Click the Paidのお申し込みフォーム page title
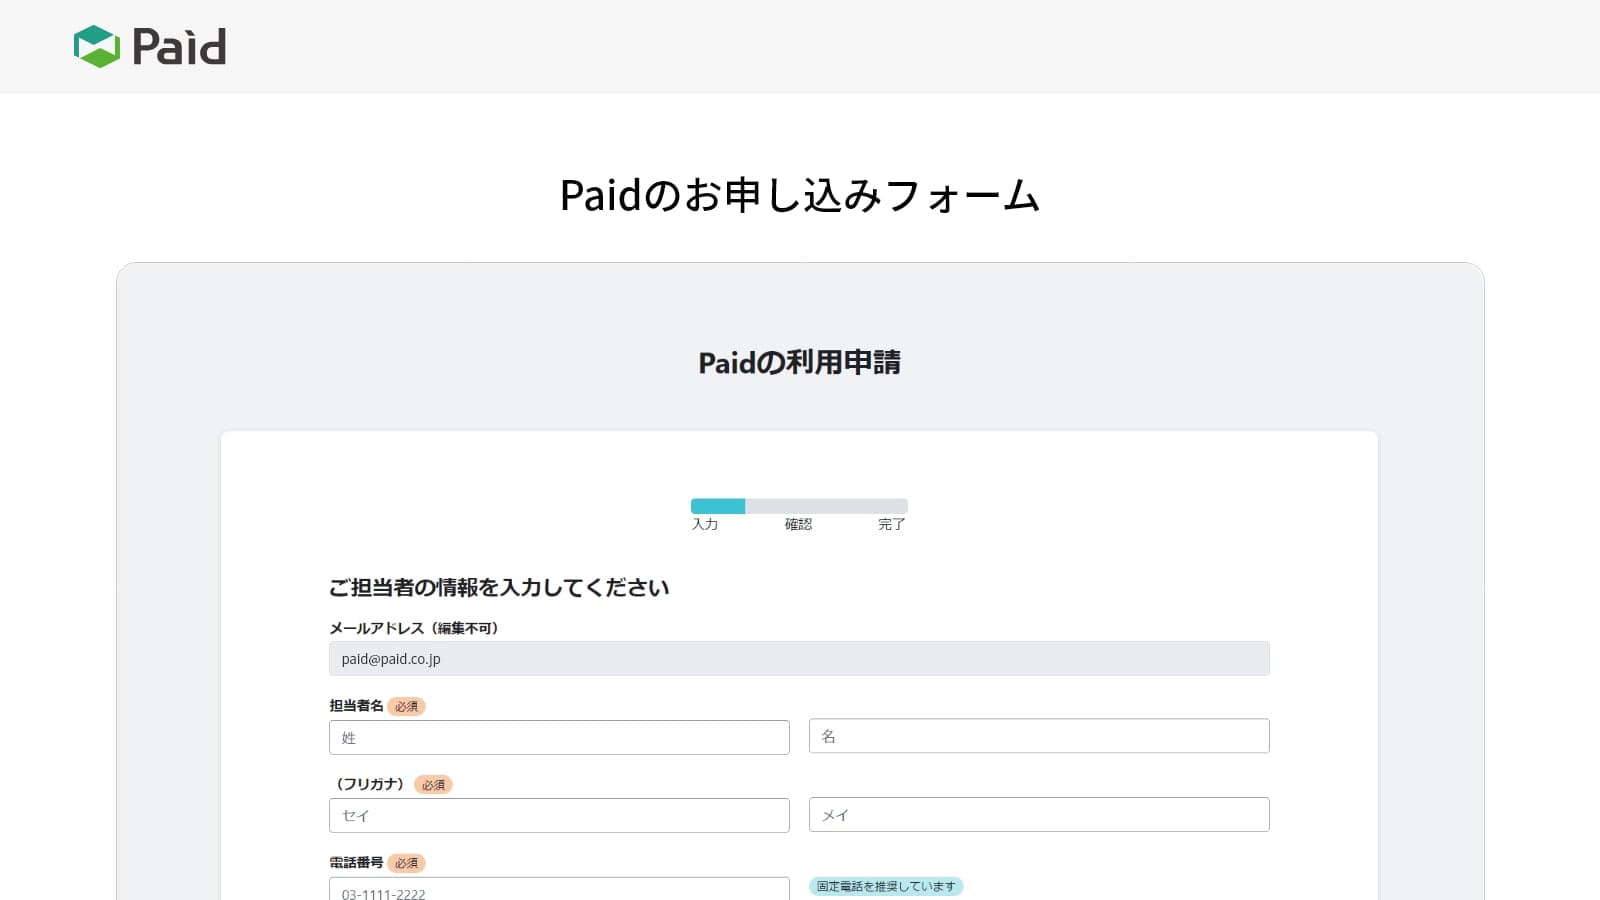This screenshot has height=900, width=1600. [x=799, y=195]
